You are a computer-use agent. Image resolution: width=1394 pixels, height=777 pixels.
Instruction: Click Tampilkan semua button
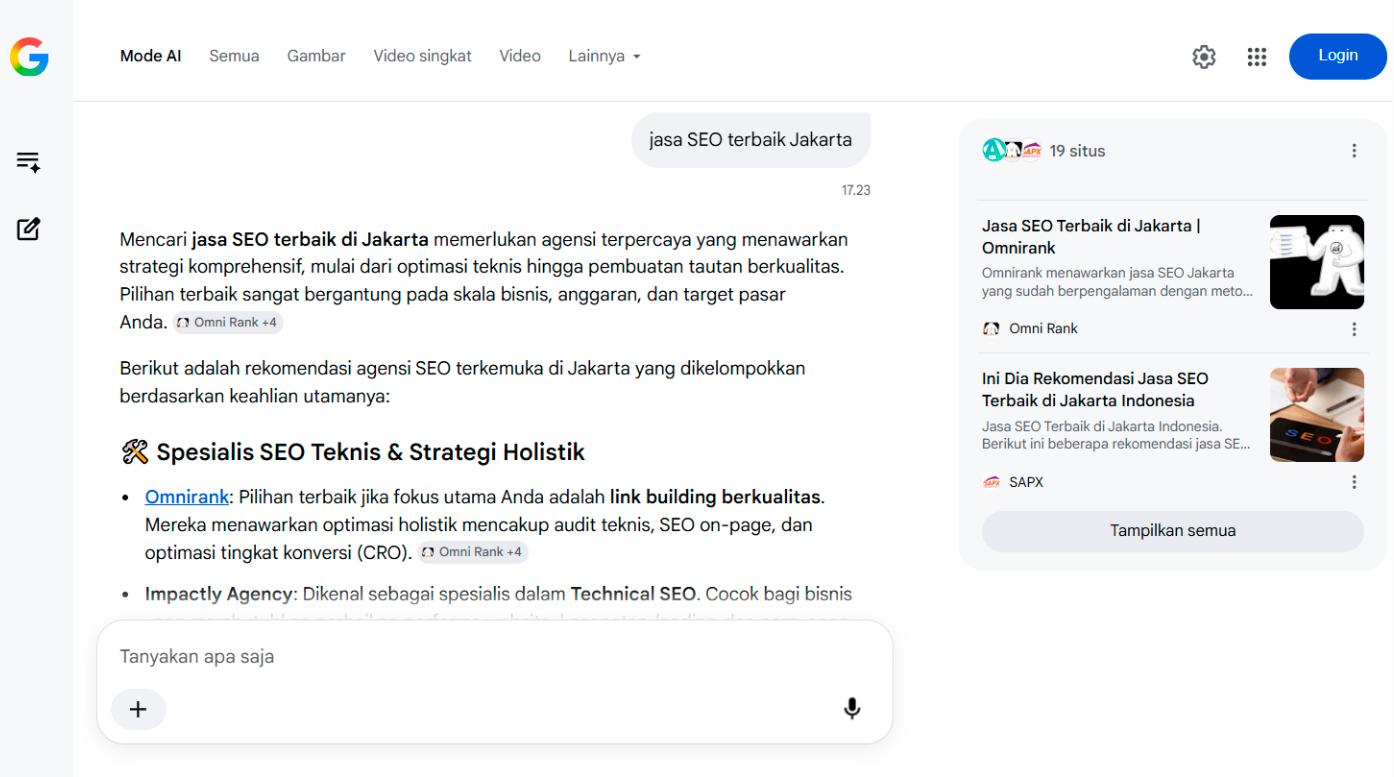1173,531
